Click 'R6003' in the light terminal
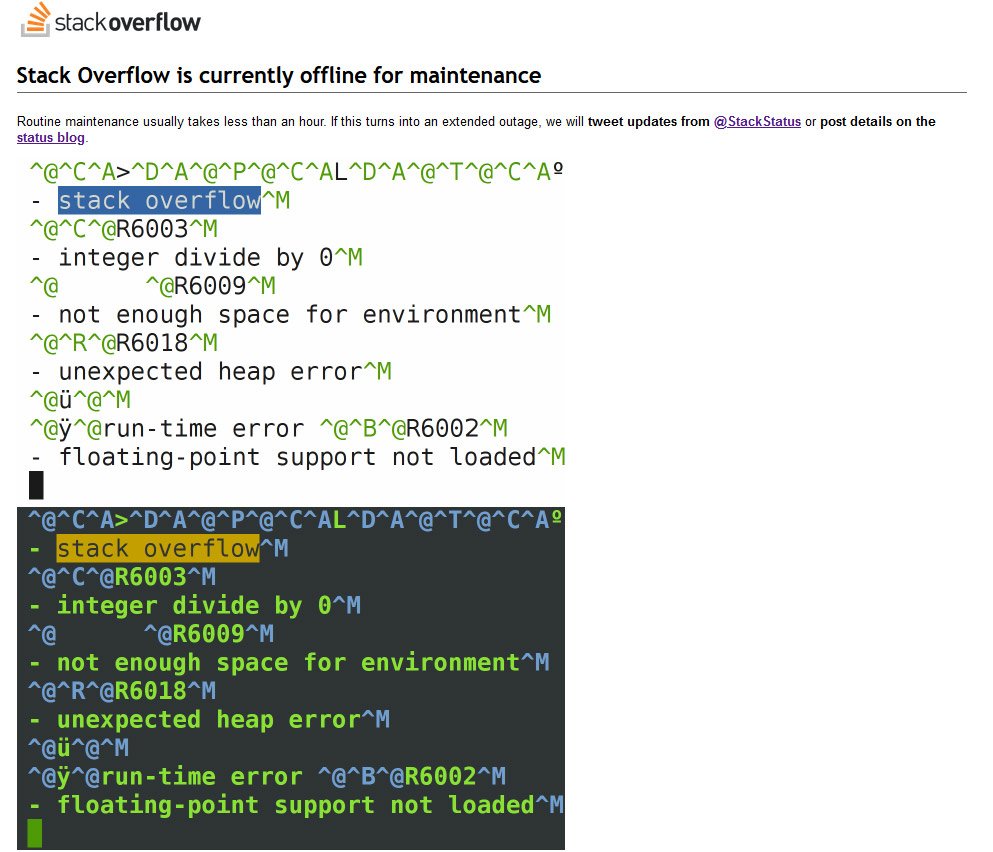The width and height of the screenshot is (993, 852). (153, 229)
